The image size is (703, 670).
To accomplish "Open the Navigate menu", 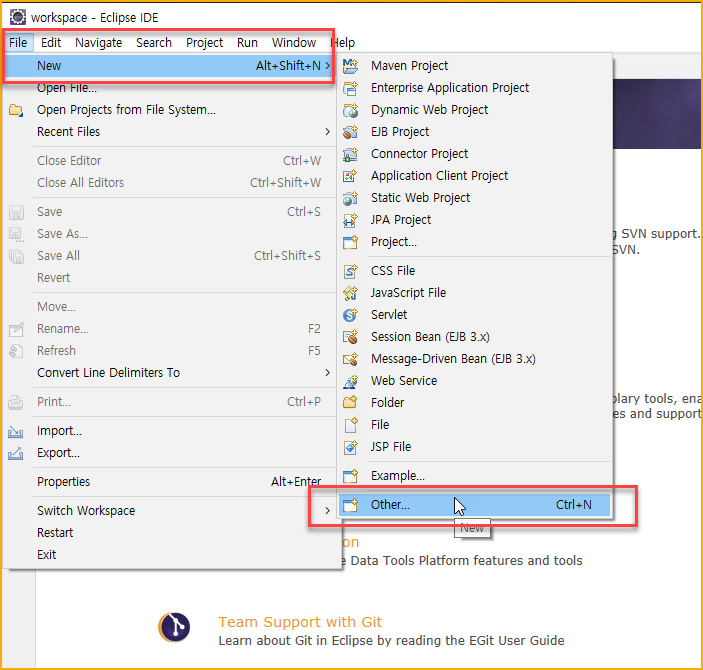I will pyautogui.click(x=99, y=43).
